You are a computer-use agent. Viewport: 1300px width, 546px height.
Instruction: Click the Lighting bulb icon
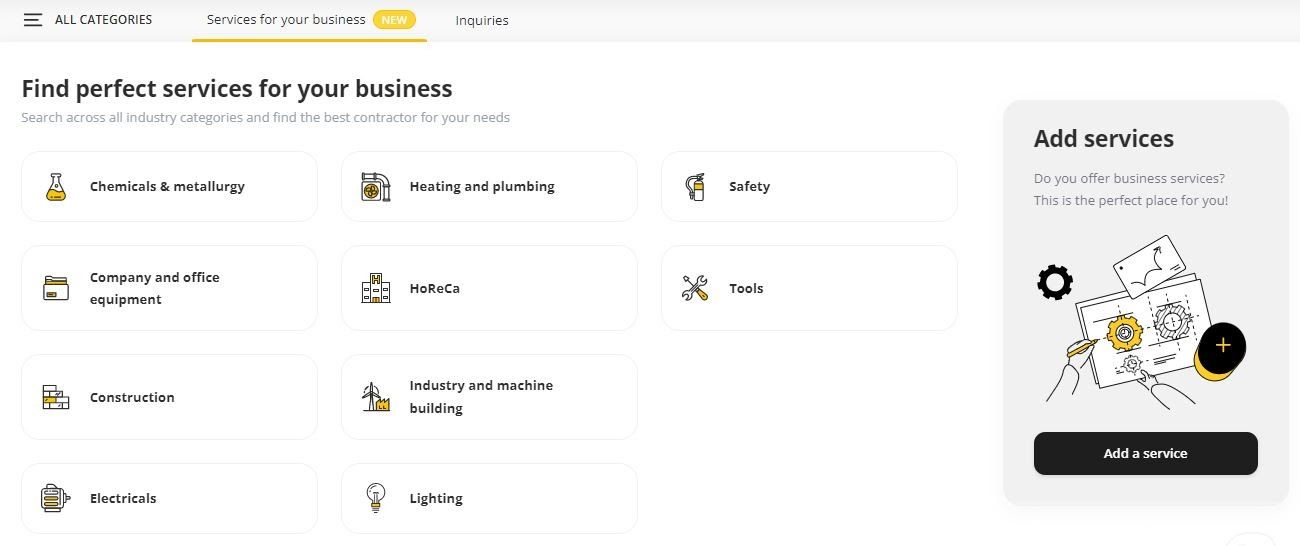376,498
